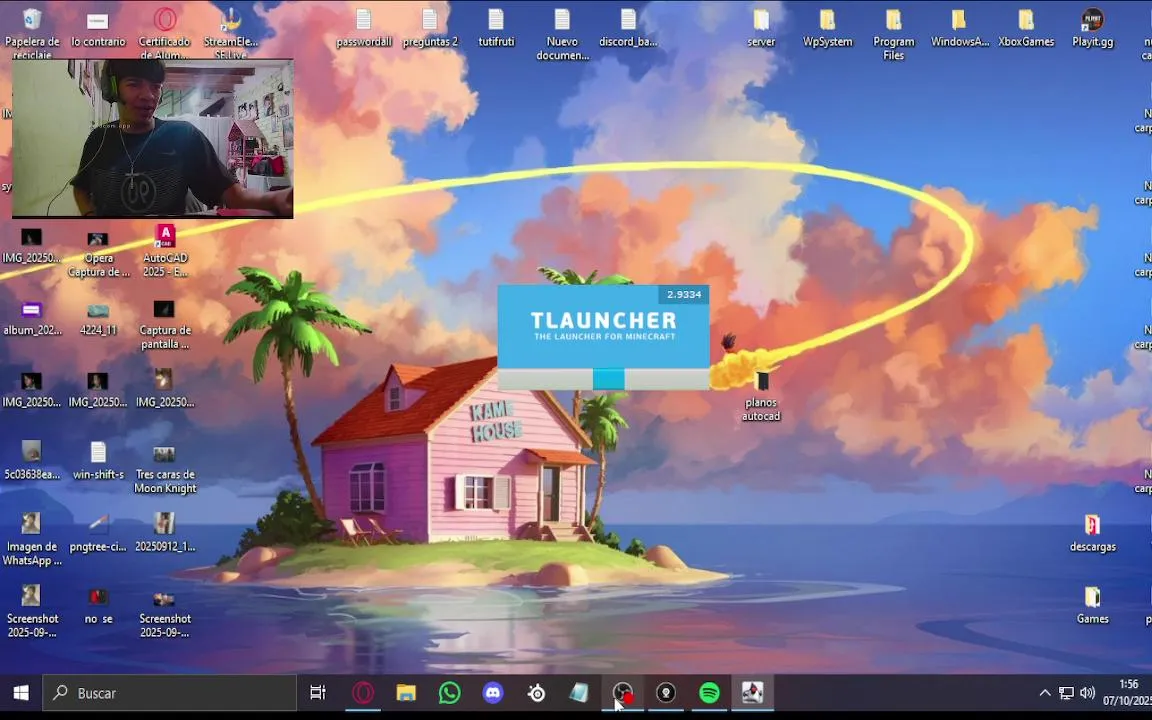This screenshot has width=1152, height=720.
Task: Open the 'planos autocad' folder
Action: 761,397
